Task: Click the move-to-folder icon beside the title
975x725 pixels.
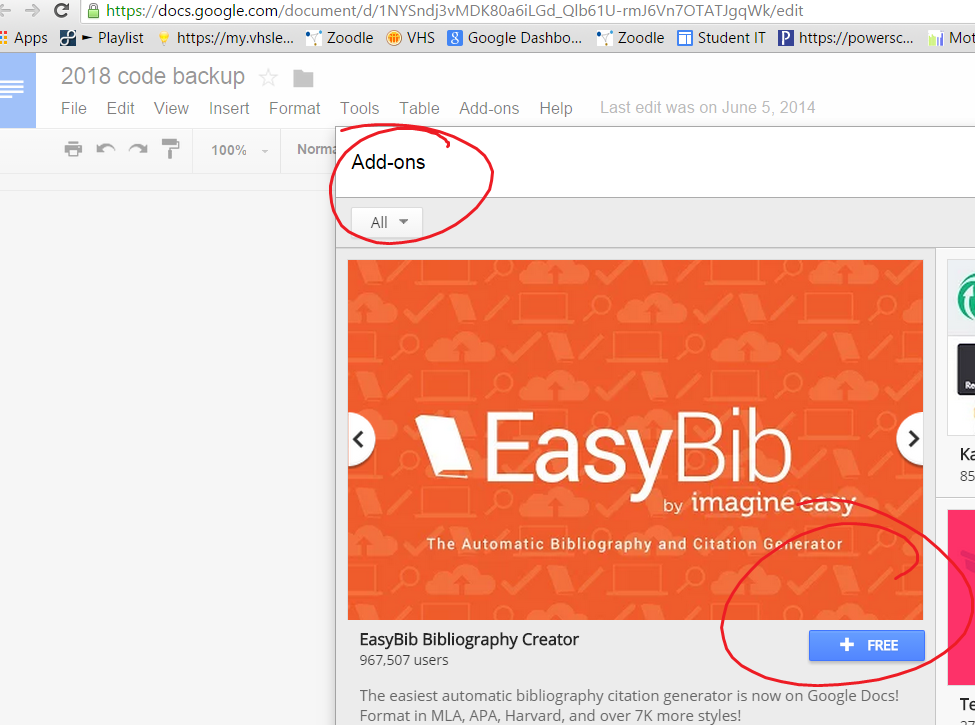Action: click(x=303, y=78)
